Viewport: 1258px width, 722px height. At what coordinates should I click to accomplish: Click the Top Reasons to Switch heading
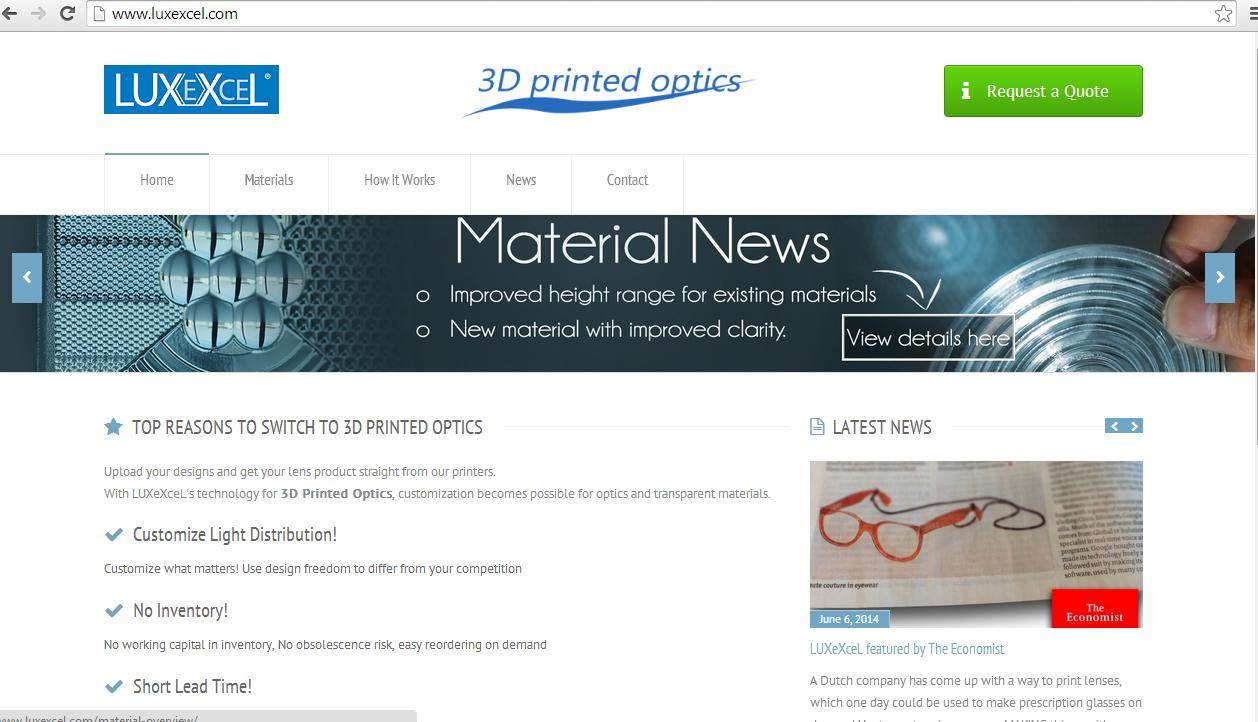point(307,427)
